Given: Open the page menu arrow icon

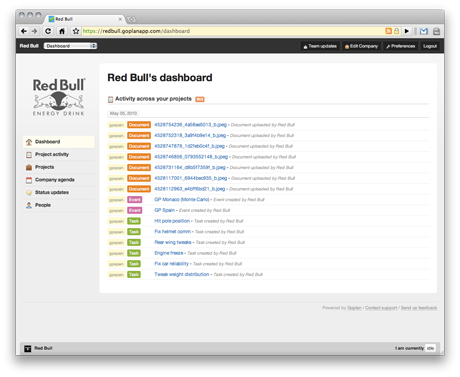Looking at the screenshot, I should tap(407, 31).
